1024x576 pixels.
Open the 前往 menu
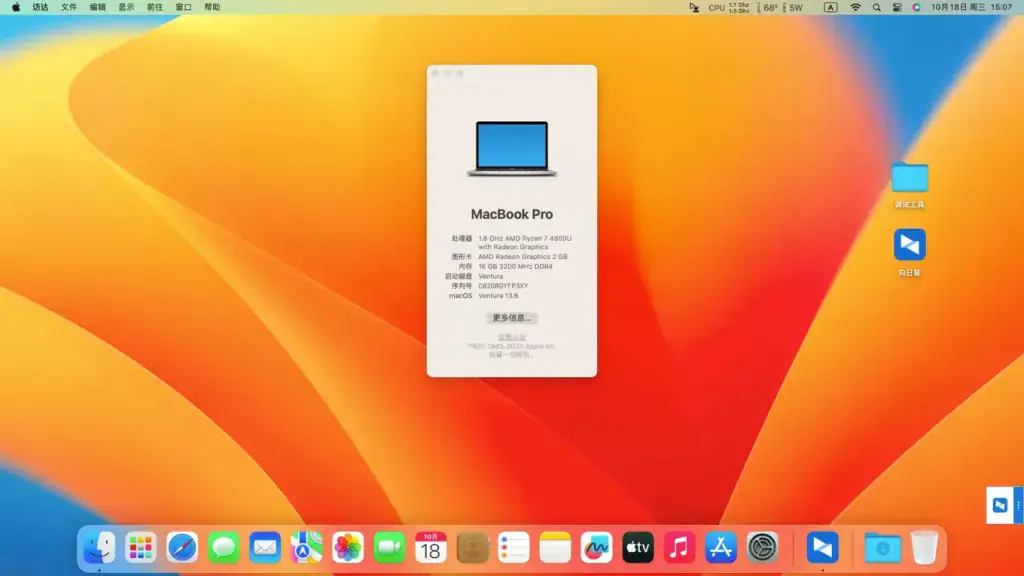point(155,7)
